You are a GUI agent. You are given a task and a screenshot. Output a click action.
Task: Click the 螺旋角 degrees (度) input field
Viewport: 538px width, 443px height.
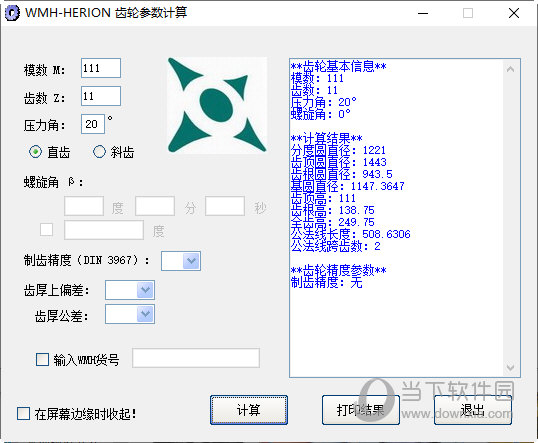point(84,206)
